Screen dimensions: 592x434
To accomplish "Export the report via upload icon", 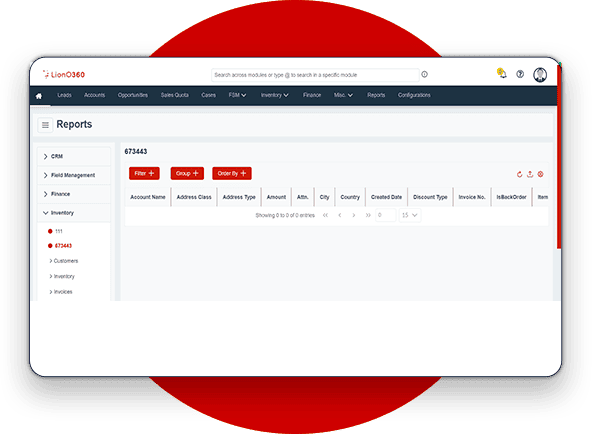I will (530, 174).
